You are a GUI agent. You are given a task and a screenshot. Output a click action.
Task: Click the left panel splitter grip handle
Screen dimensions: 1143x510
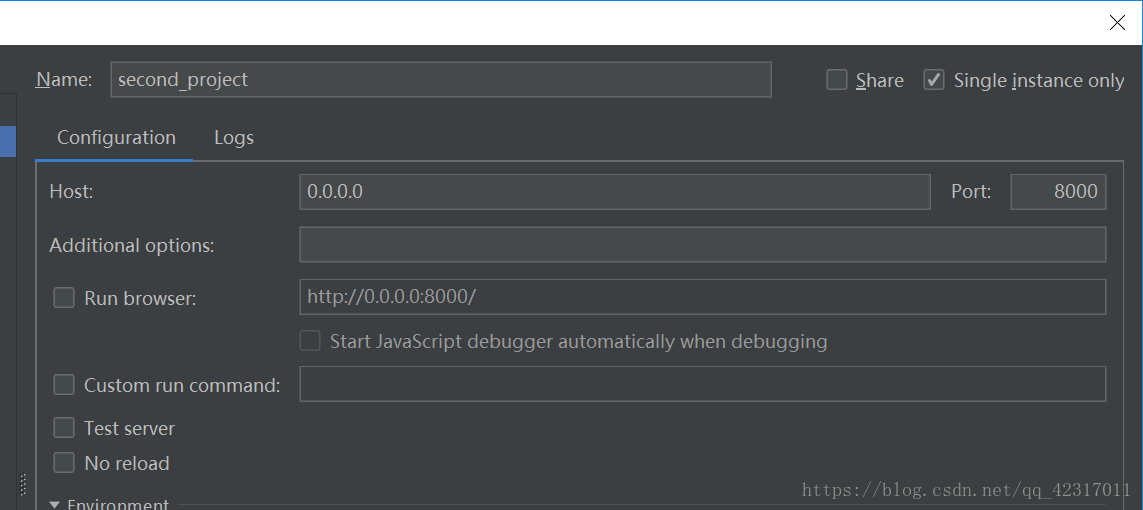[x=23, y=484]
